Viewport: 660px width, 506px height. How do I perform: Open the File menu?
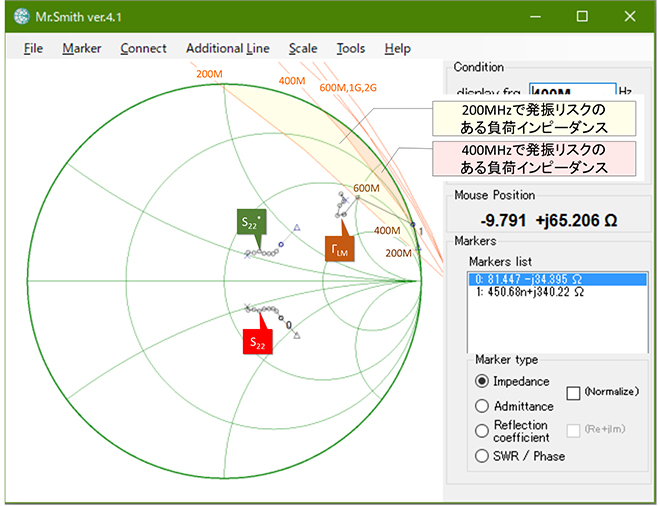[33, 48]
